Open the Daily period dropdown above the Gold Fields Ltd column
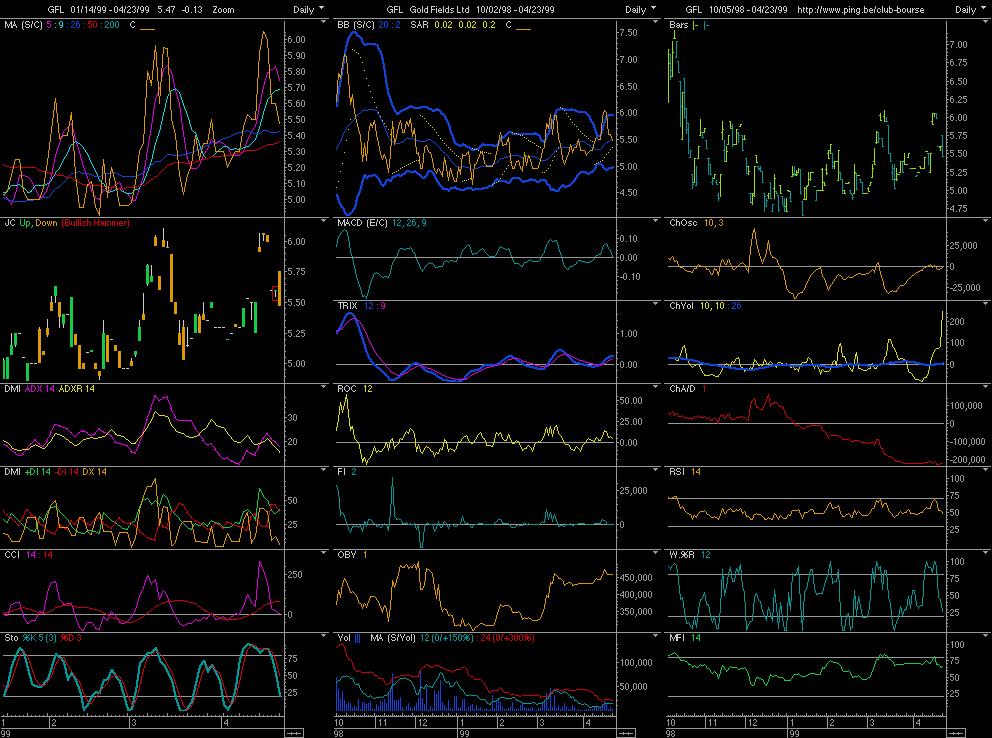Screen dimensions: 992x738 click(641, 9)
